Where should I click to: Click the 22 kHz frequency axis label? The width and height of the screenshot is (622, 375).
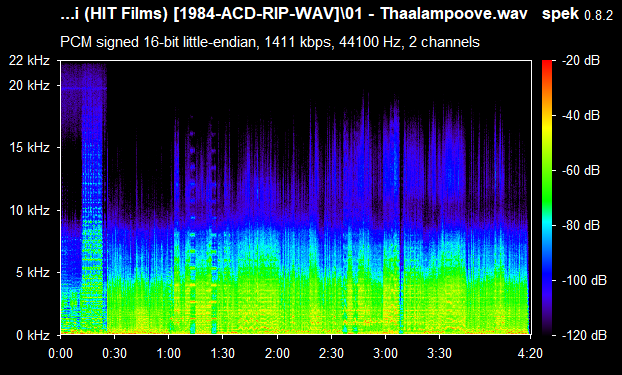tap(29, 61)
